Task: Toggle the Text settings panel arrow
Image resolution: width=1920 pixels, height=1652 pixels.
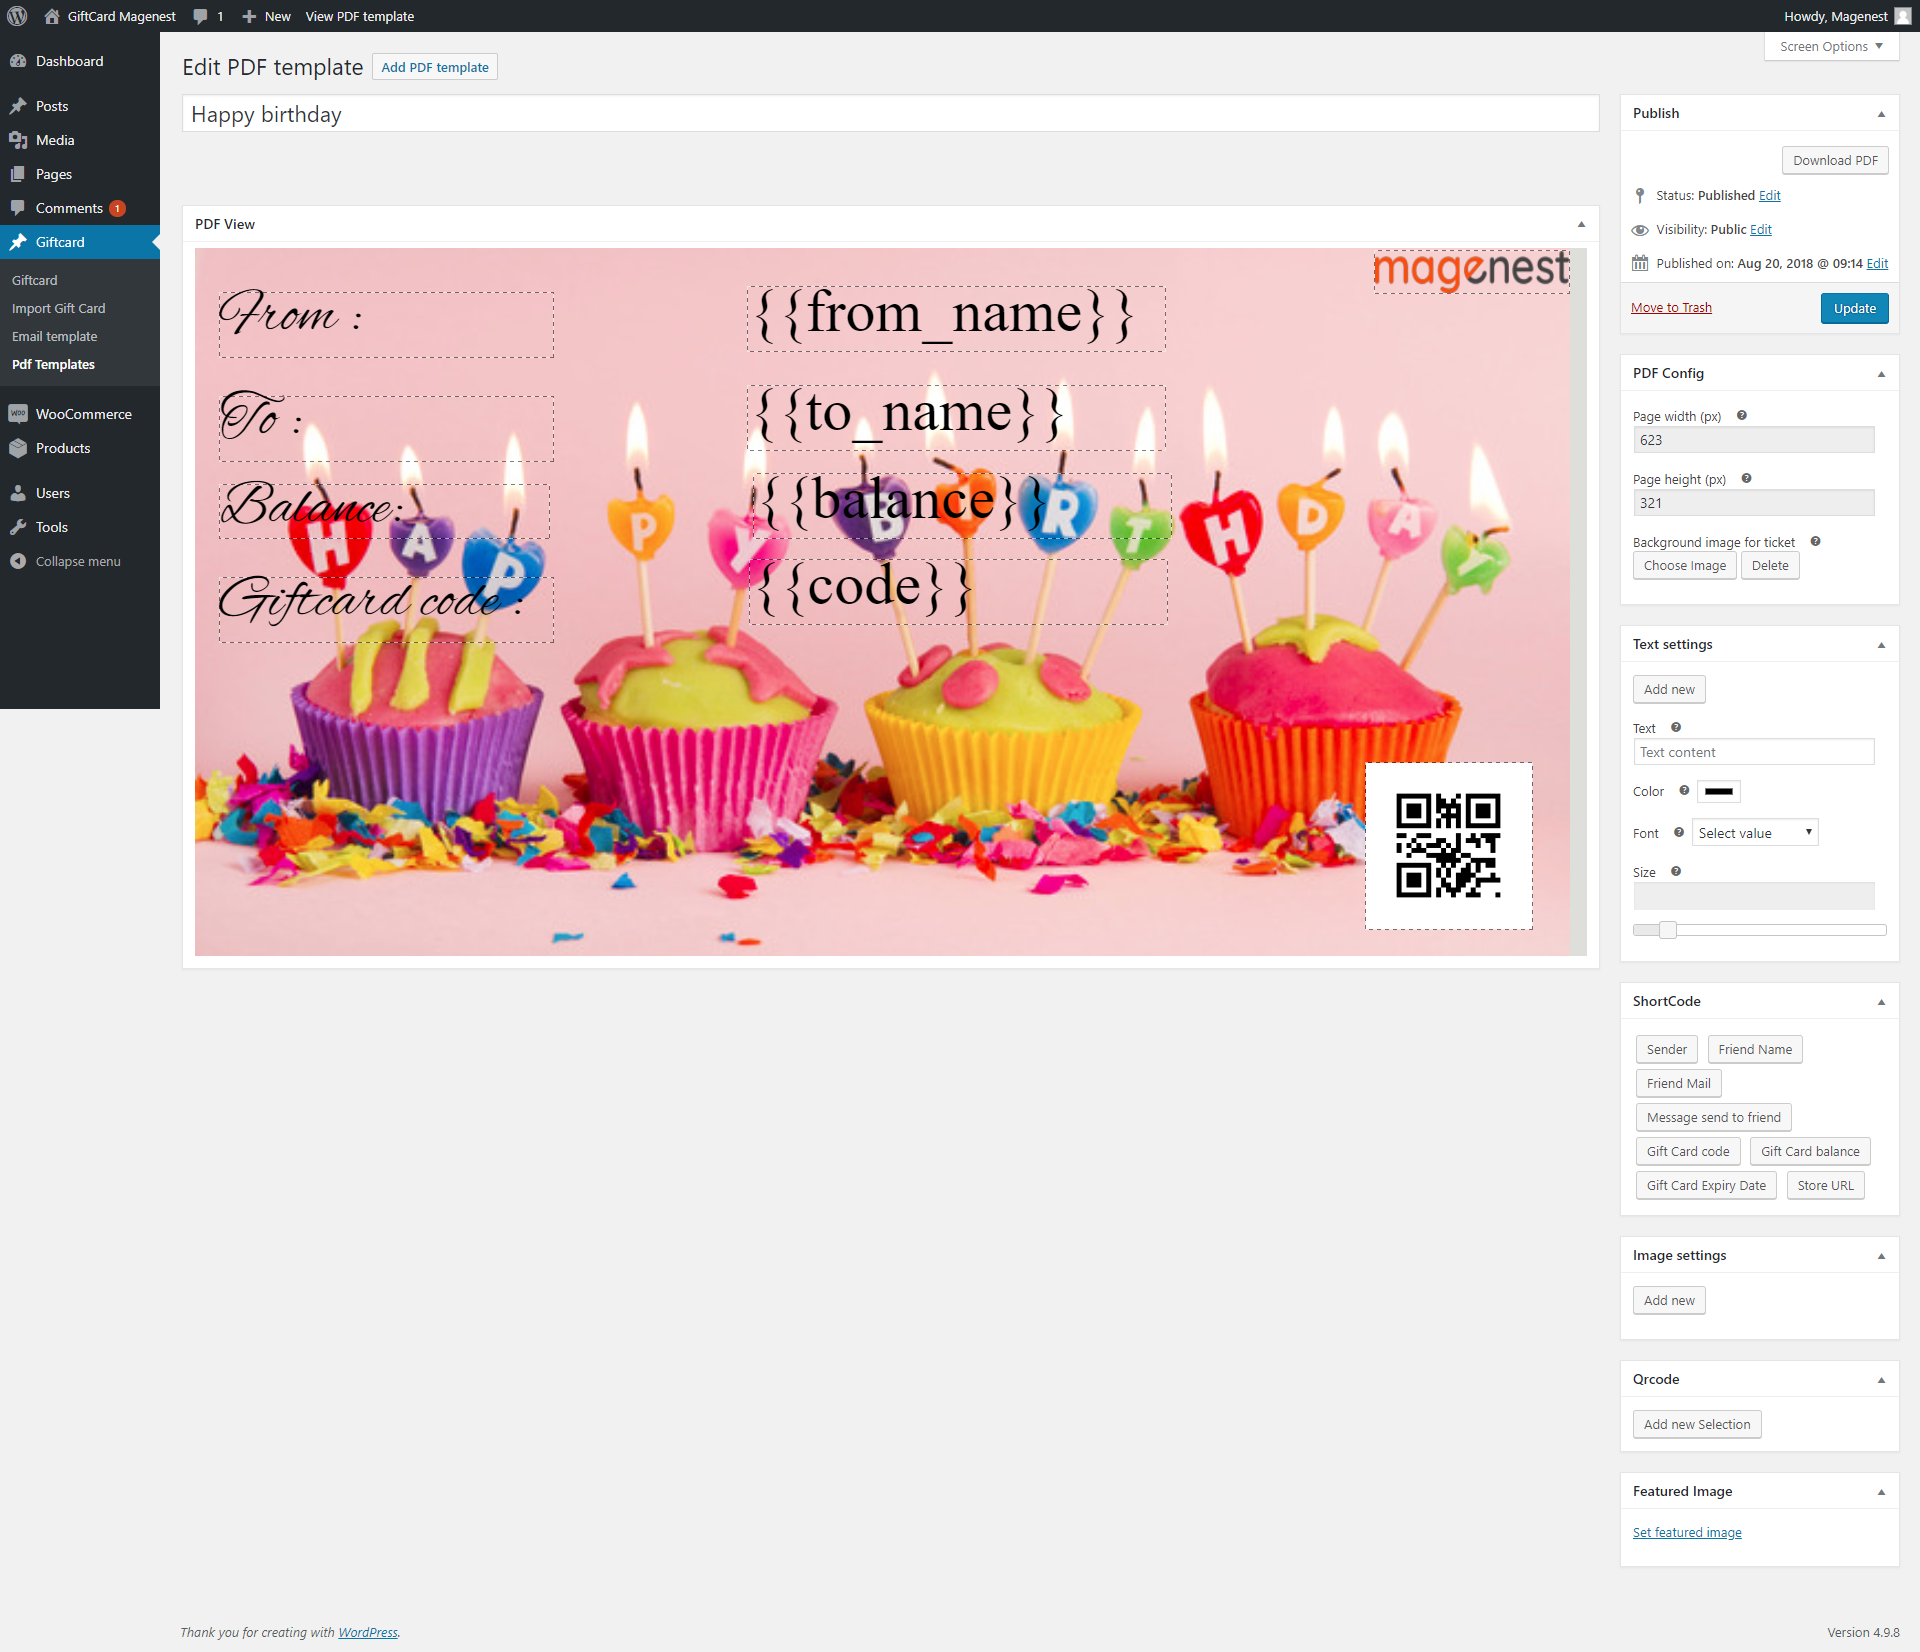Action: point(1881,645)
